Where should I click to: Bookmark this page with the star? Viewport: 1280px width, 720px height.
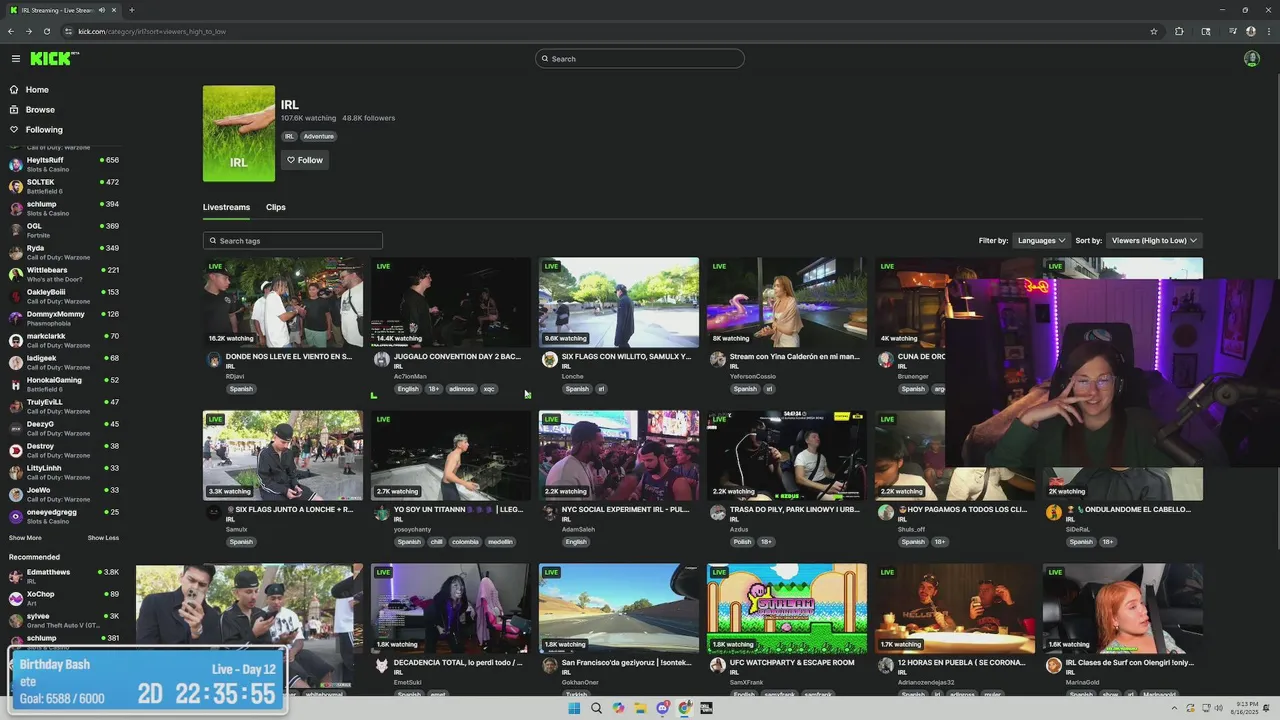(x=1154, y=31)
